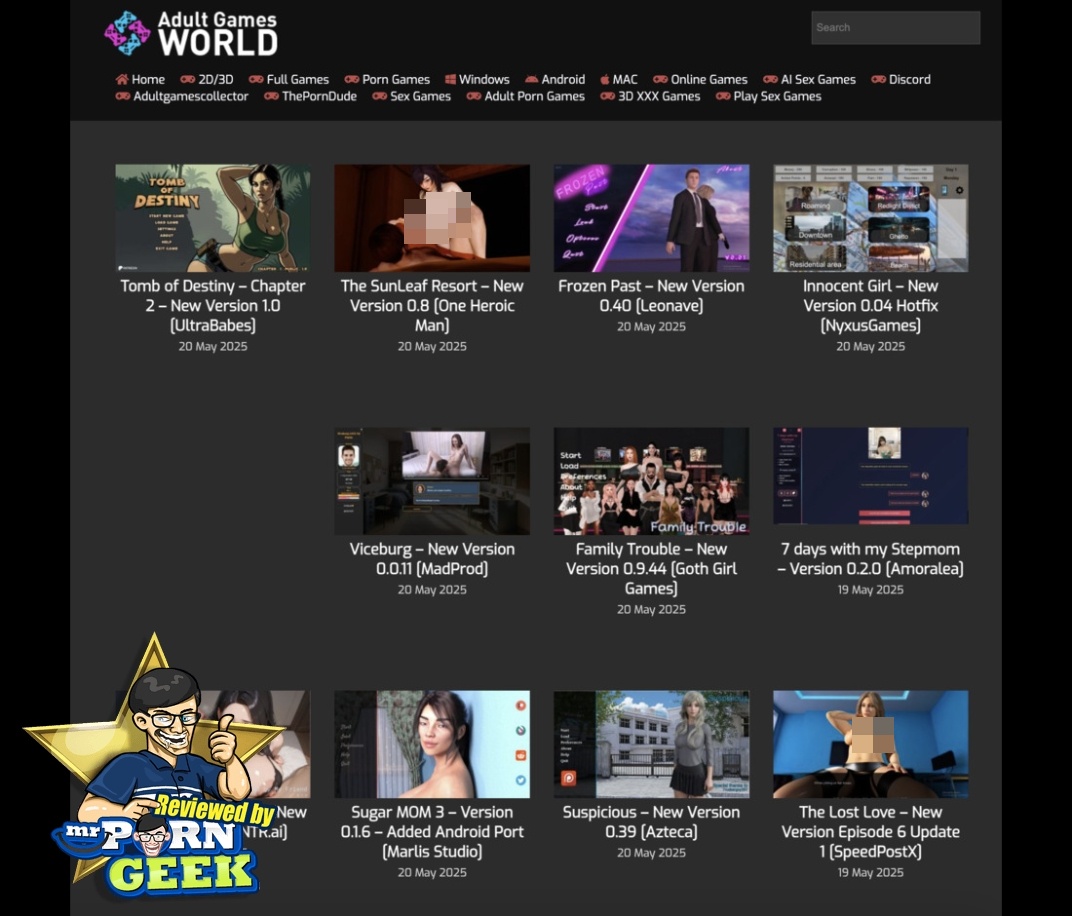The width and height of the screenshot is (1072, 916).
Task: Open the Innocent Girl 0.04 Hotfix title
Action: coord(870,306)
